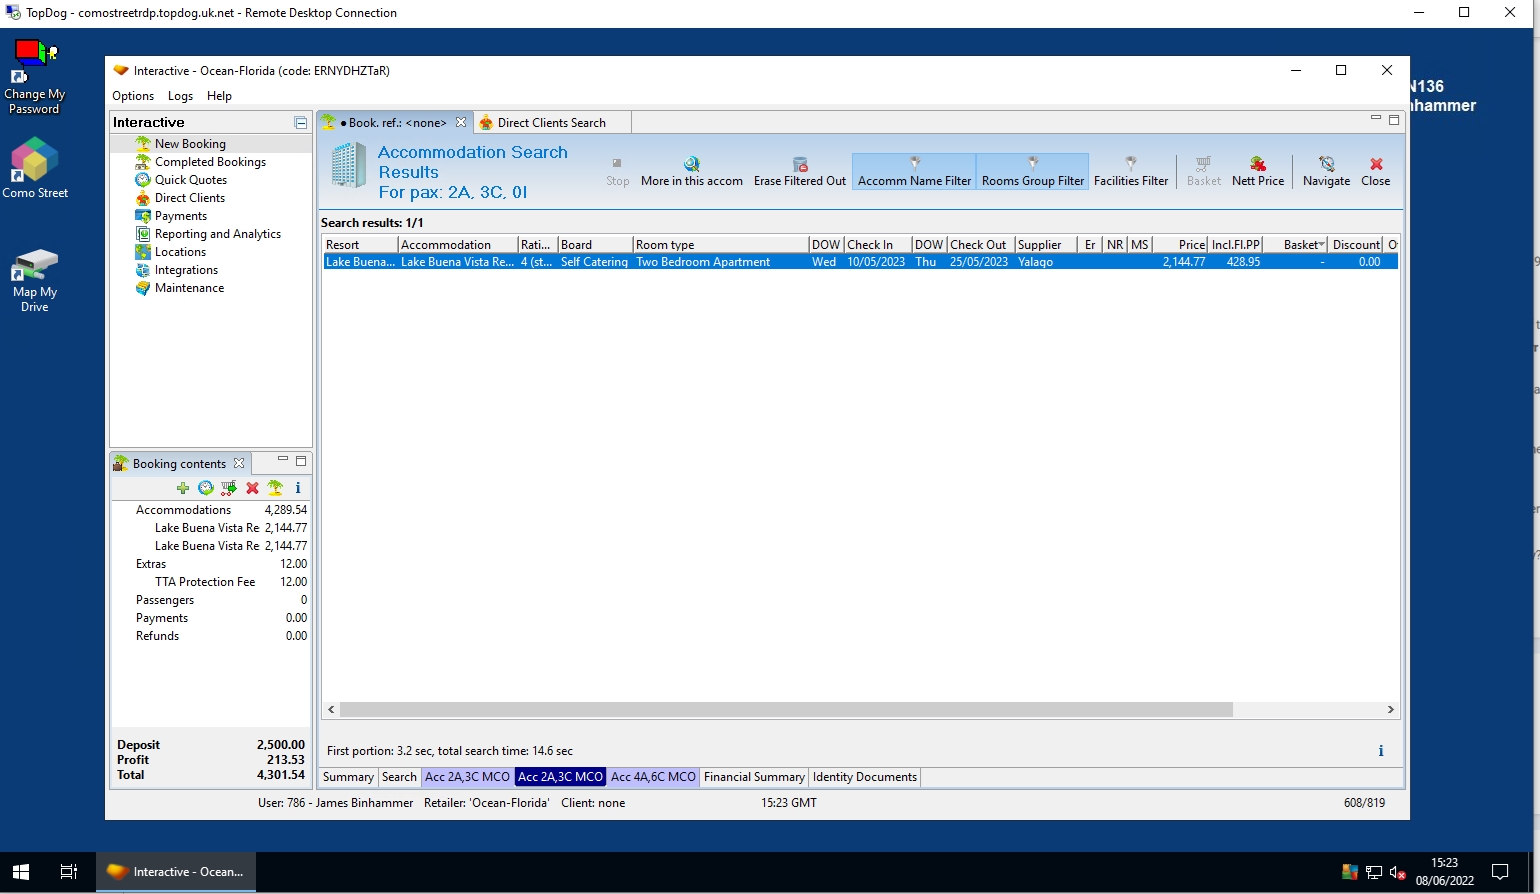Sort by the Basket column header
Image resolution: width=1540 pixels, height=894 pixels.
[1296, 245]
